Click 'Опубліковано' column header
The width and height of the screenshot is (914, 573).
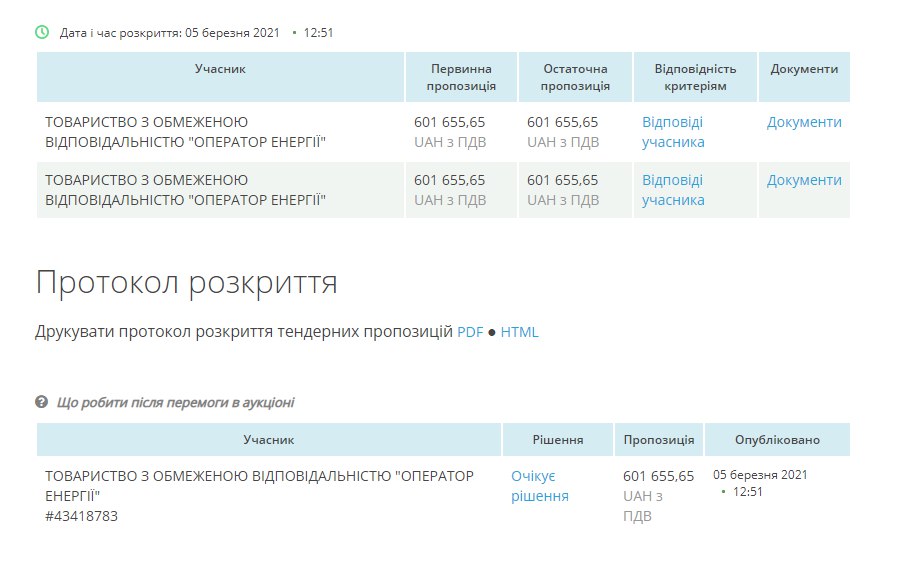tap(777, 440)
